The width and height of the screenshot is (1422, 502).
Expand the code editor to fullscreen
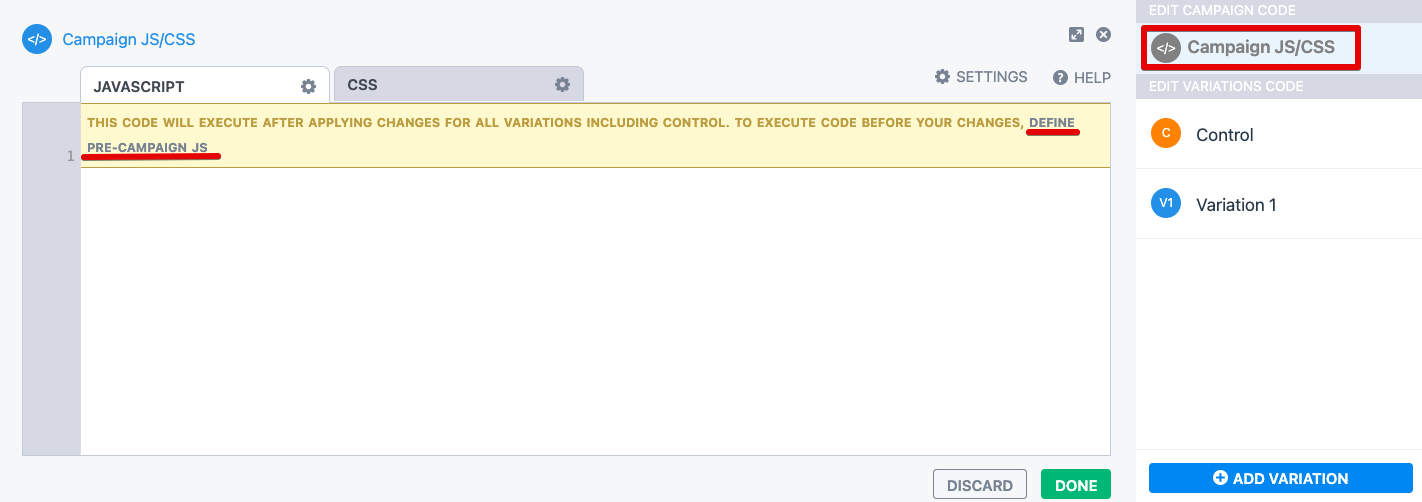1076,35
